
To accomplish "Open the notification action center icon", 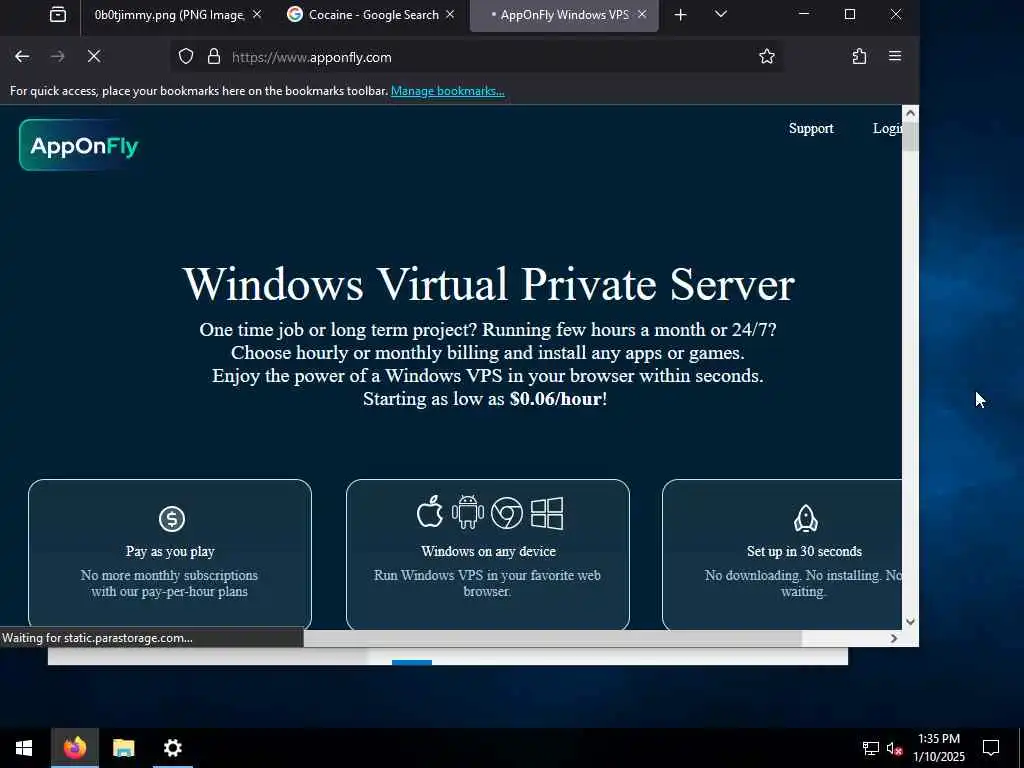I will pyautogui.click(x=991, y=748).
